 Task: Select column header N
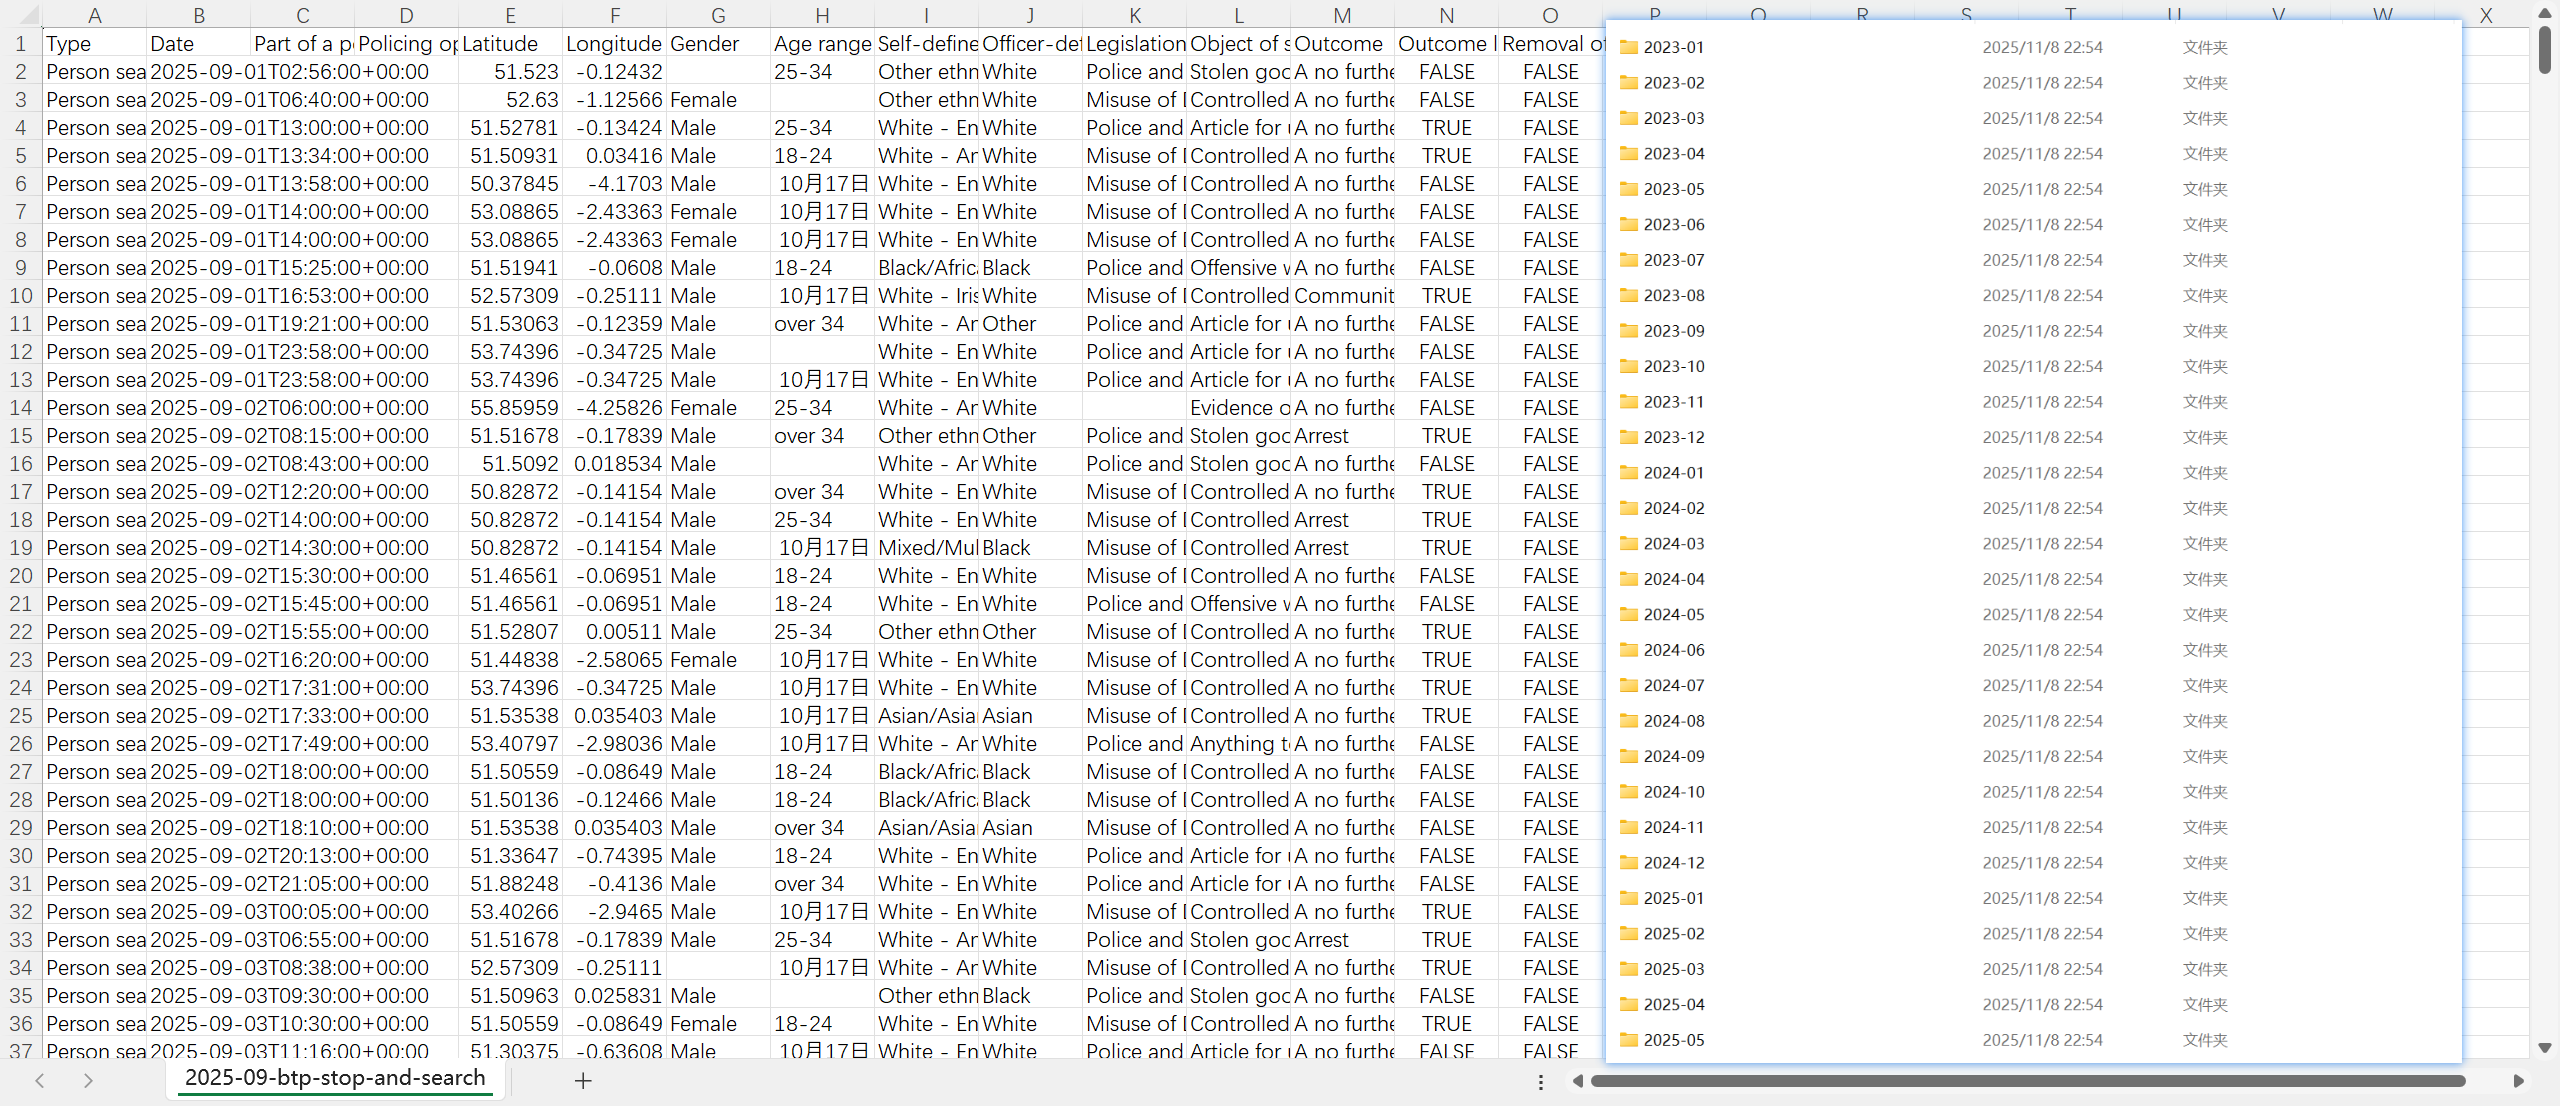coord(1446,15)
